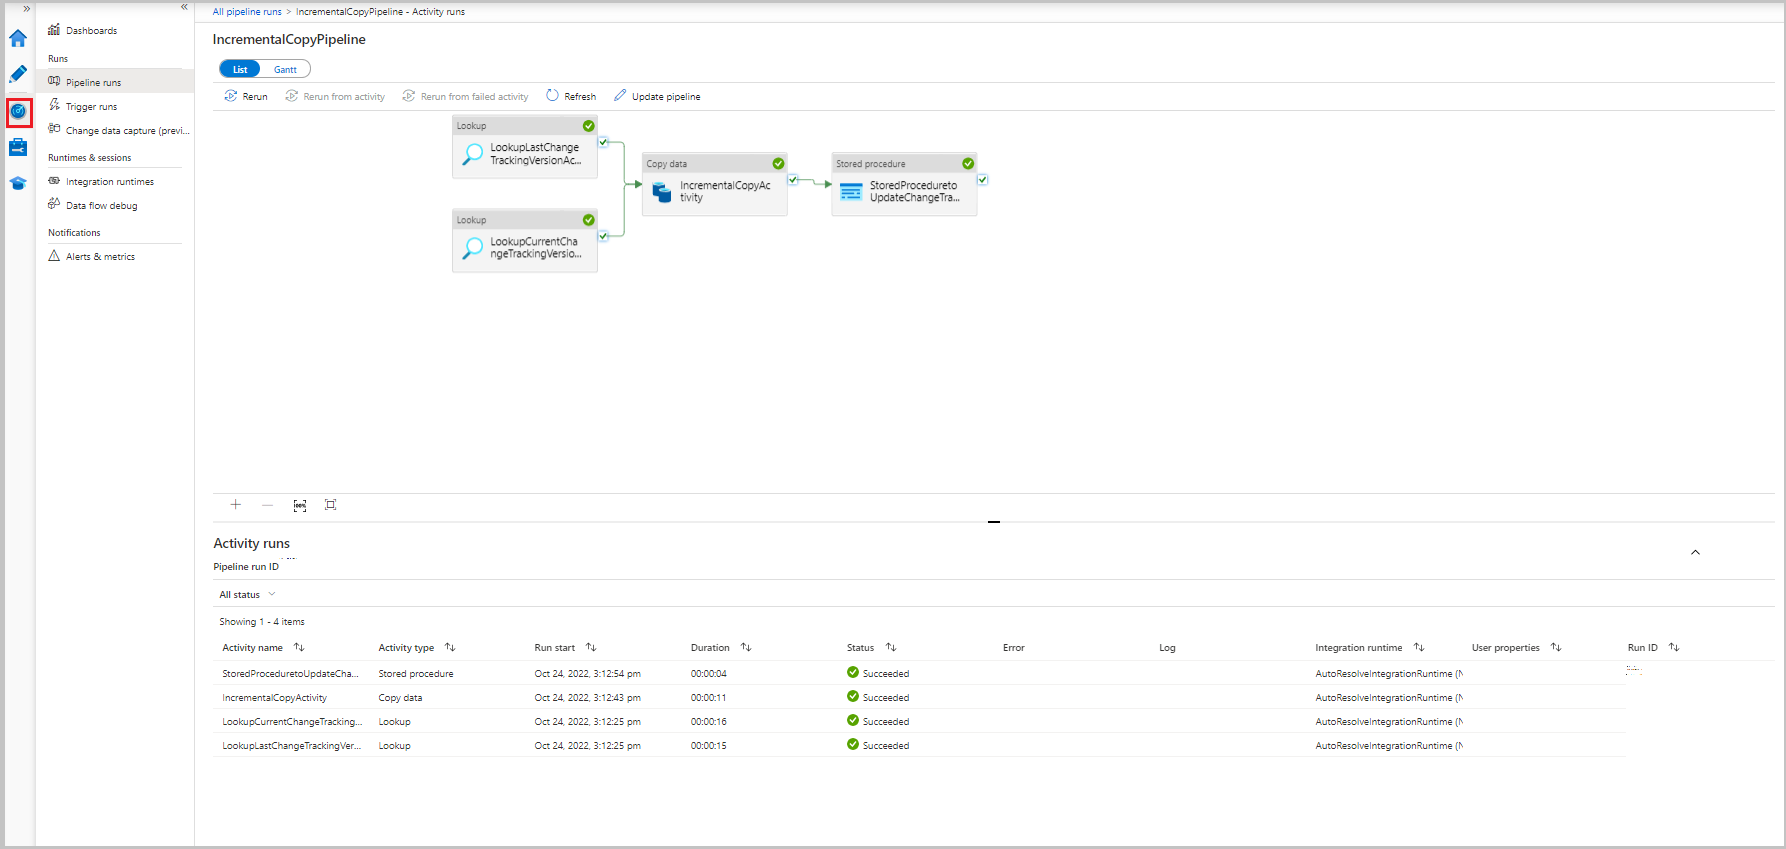
Task: Click the Lookup magnifier icon of LookupLastChange
Action: (x=472, y=154)
